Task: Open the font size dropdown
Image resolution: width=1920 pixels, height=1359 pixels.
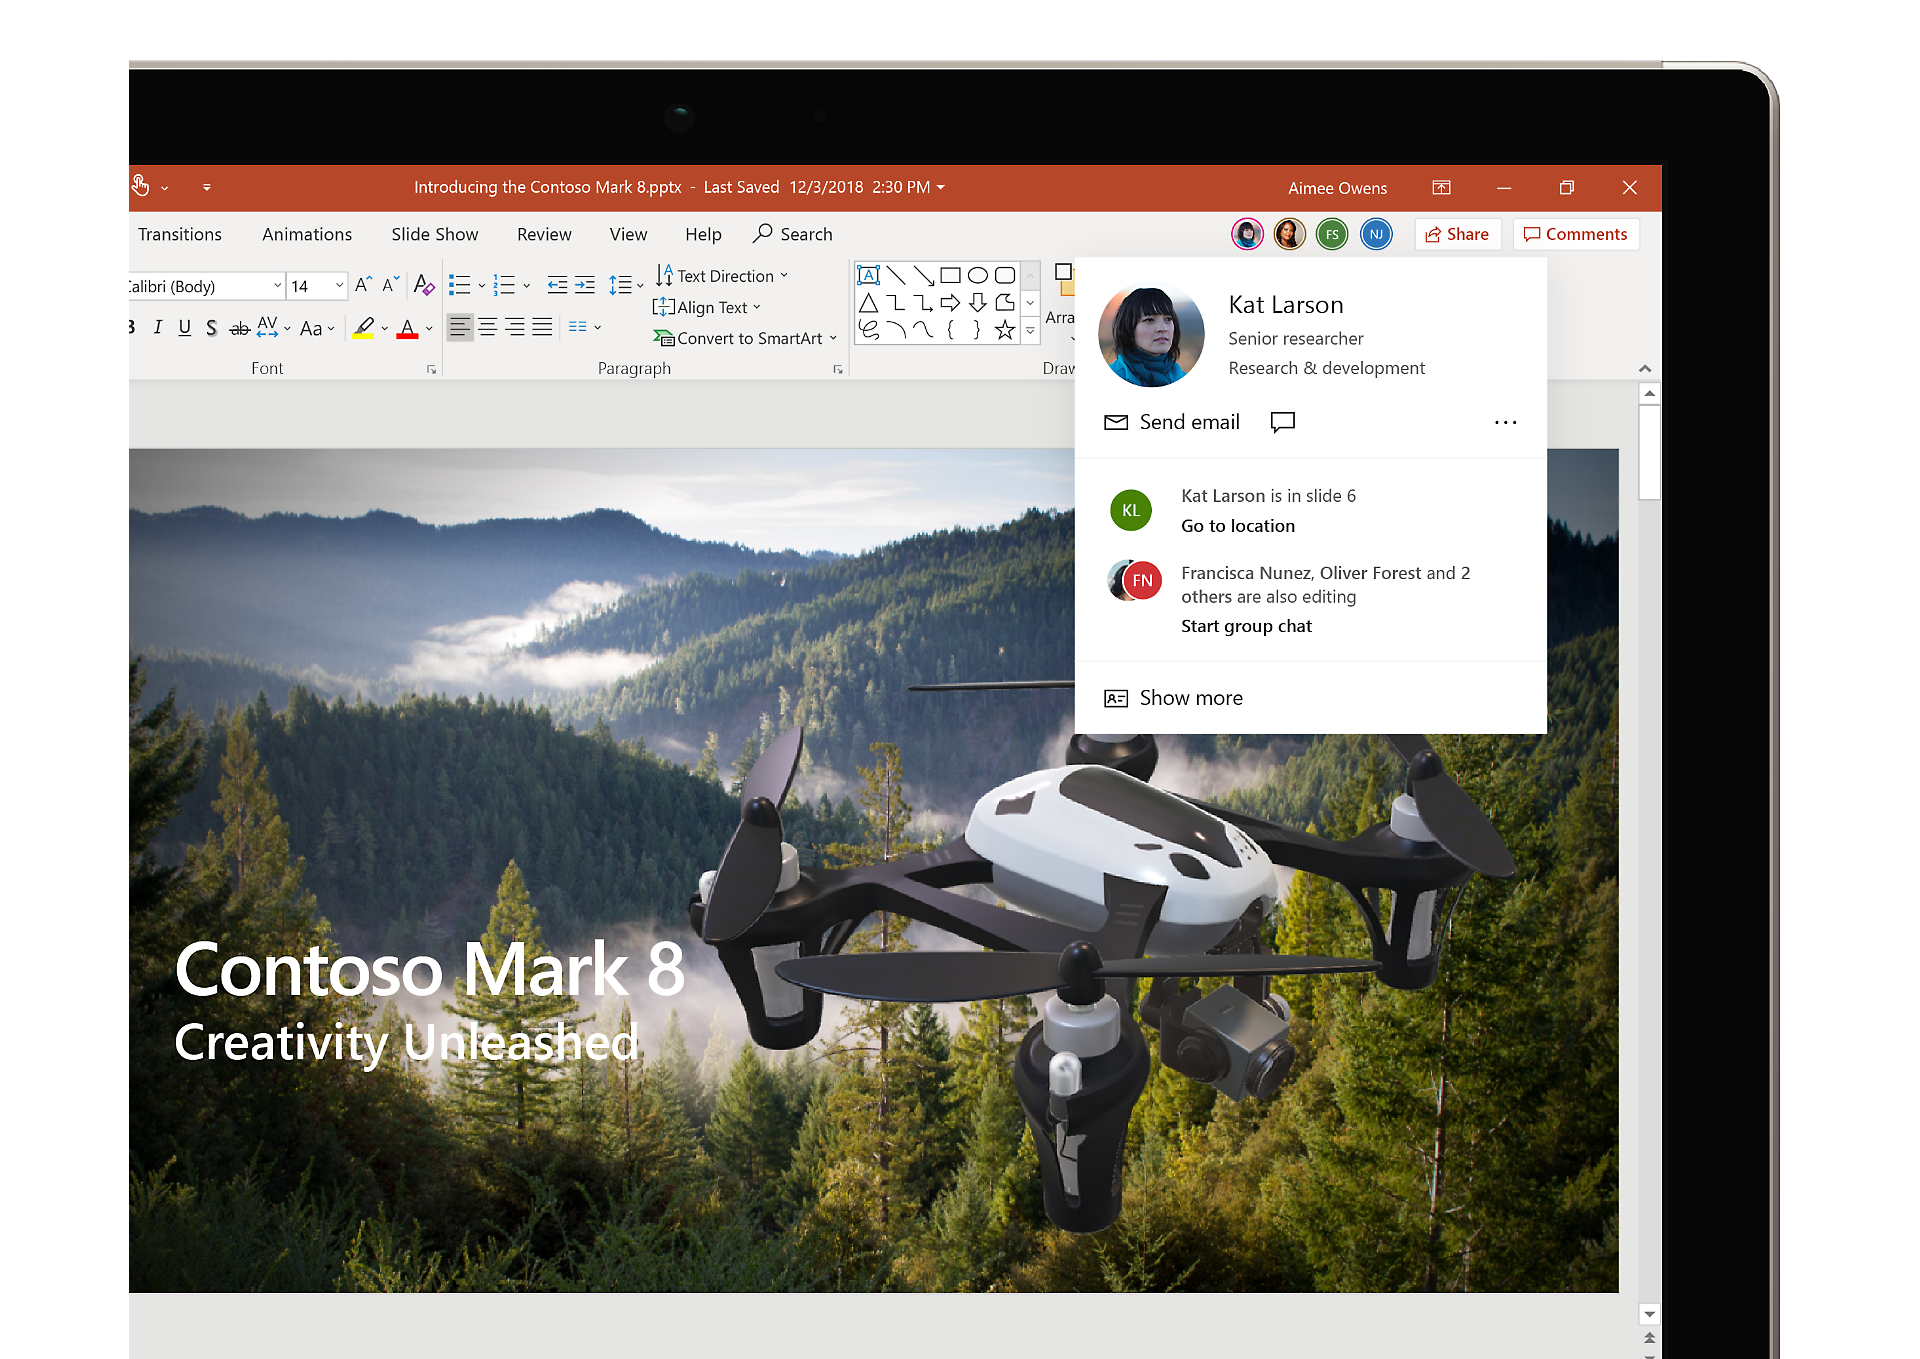Action: [339, 286]
